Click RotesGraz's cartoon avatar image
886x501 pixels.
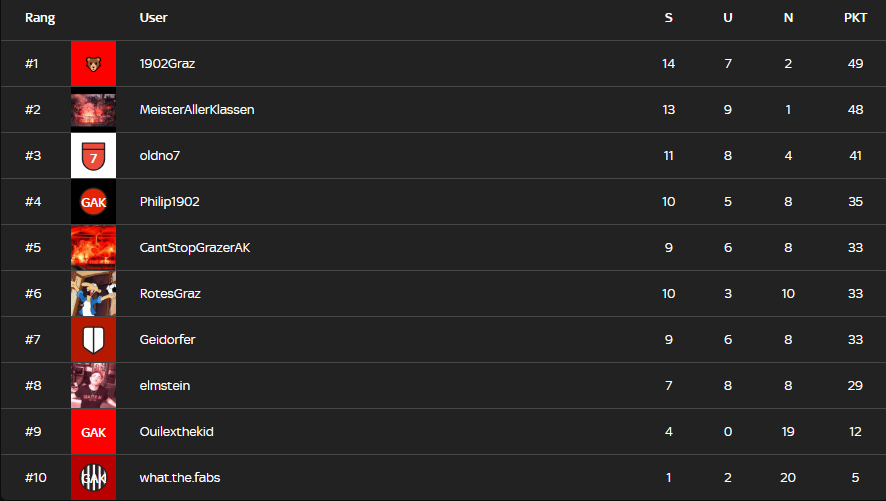pos(93,294)
